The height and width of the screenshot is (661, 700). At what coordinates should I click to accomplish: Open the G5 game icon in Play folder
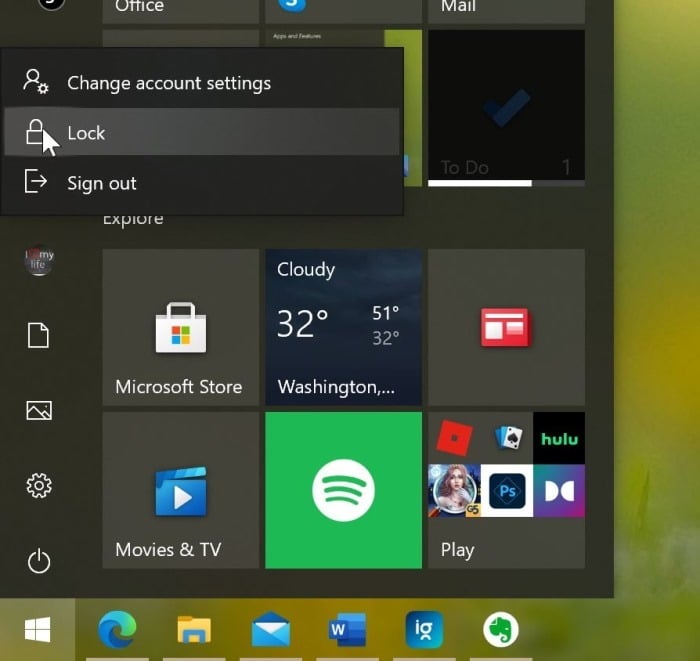pyautogui.click(x=454, y=491)
